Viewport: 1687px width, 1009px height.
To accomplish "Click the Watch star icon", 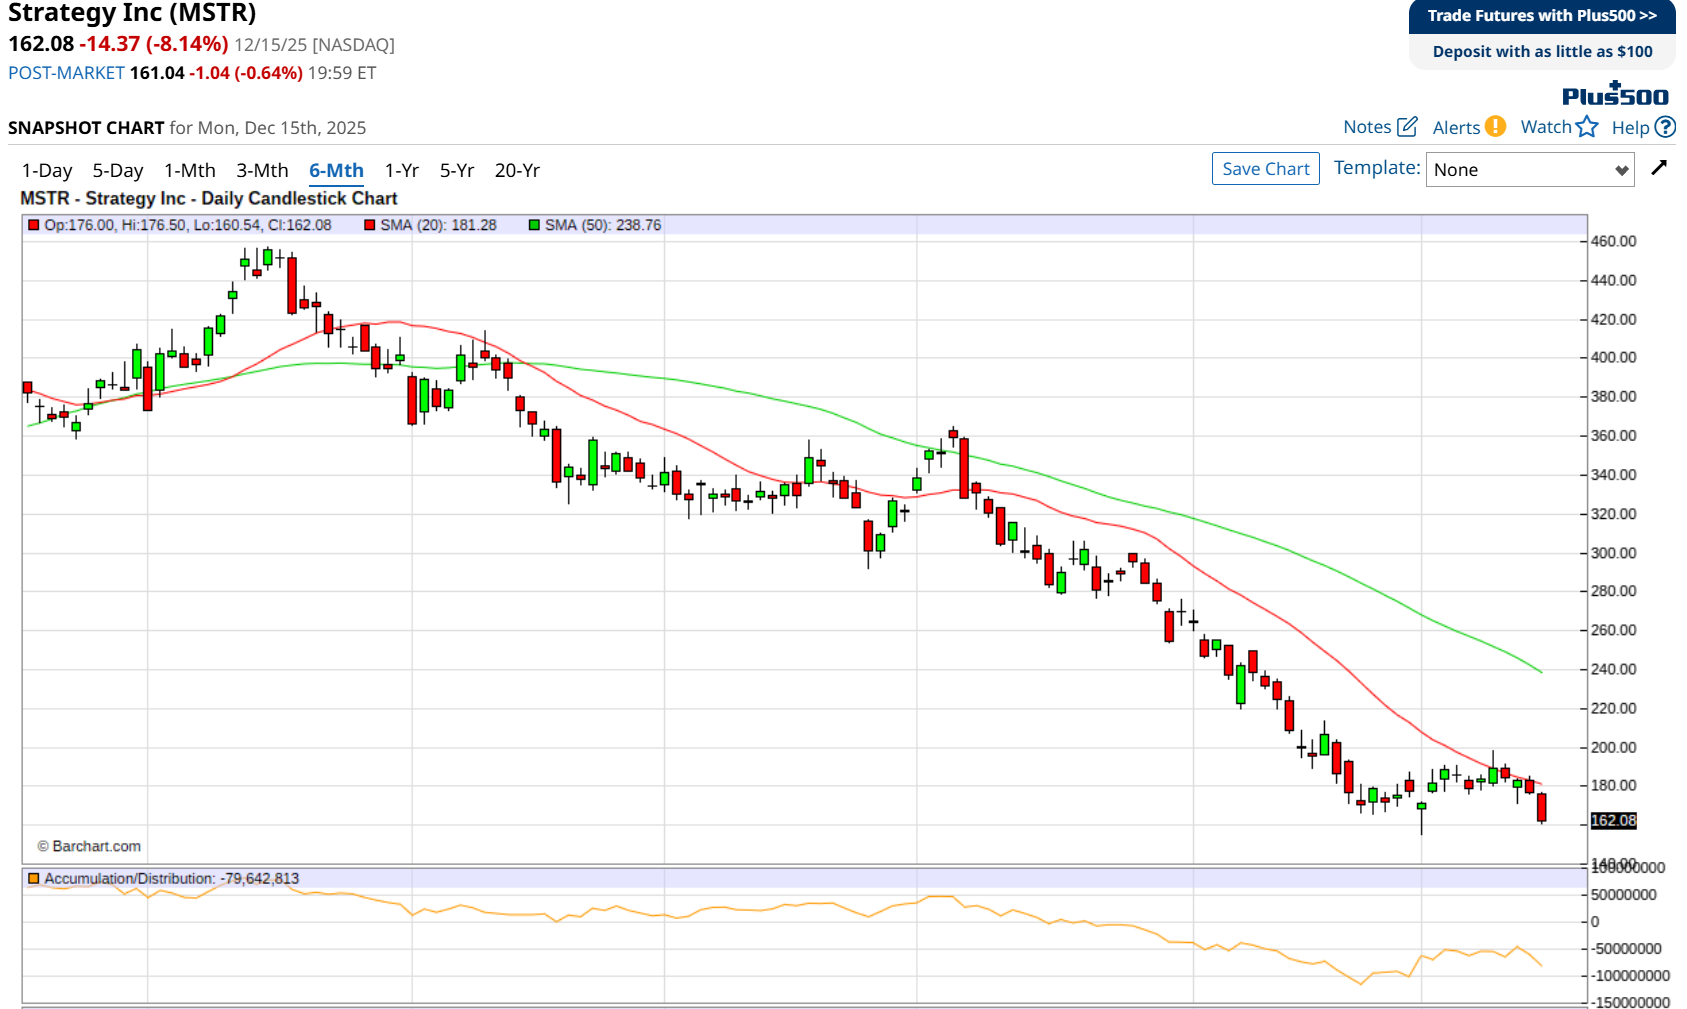I will pos(1587,127).
